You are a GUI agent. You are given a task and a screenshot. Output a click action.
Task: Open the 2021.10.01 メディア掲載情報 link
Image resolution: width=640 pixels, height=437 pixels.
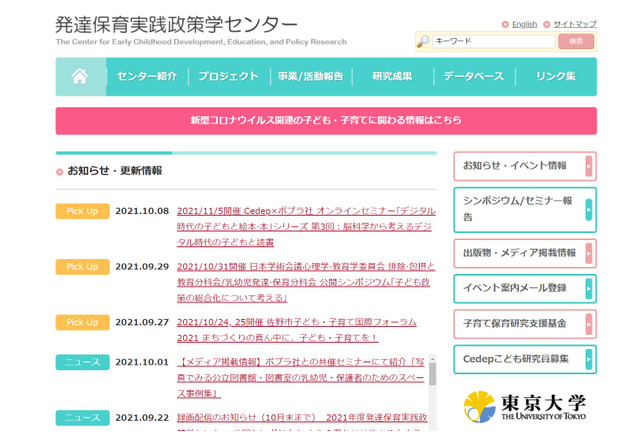[301, 378]
